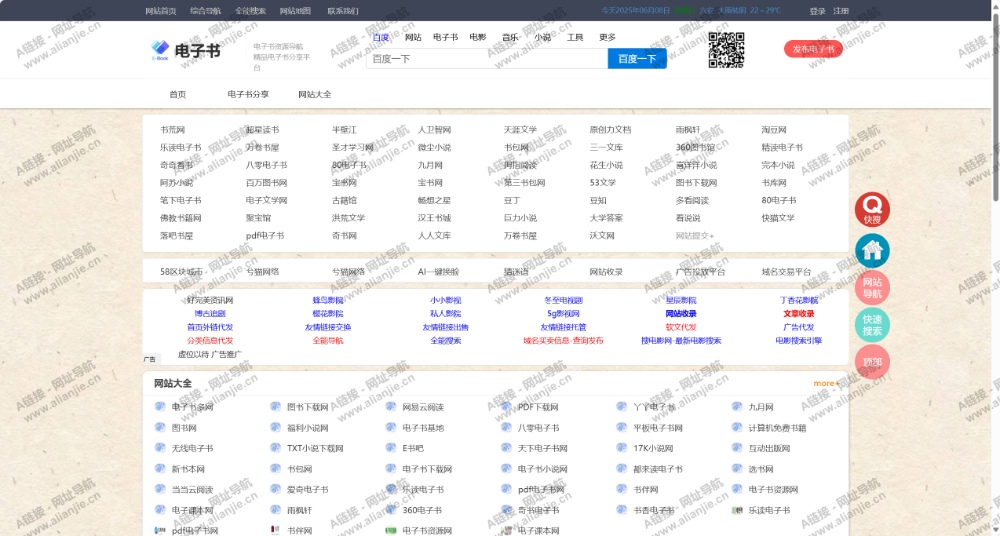Open the 域名交易平台 link

point(786,272)
